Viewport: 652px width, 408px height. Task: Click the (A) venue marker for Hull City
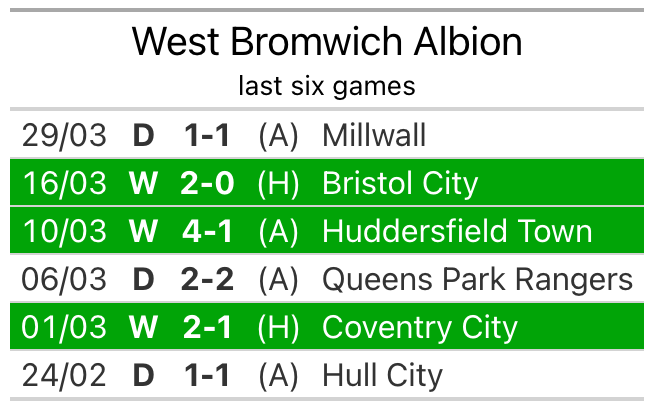tap(278, 376)
